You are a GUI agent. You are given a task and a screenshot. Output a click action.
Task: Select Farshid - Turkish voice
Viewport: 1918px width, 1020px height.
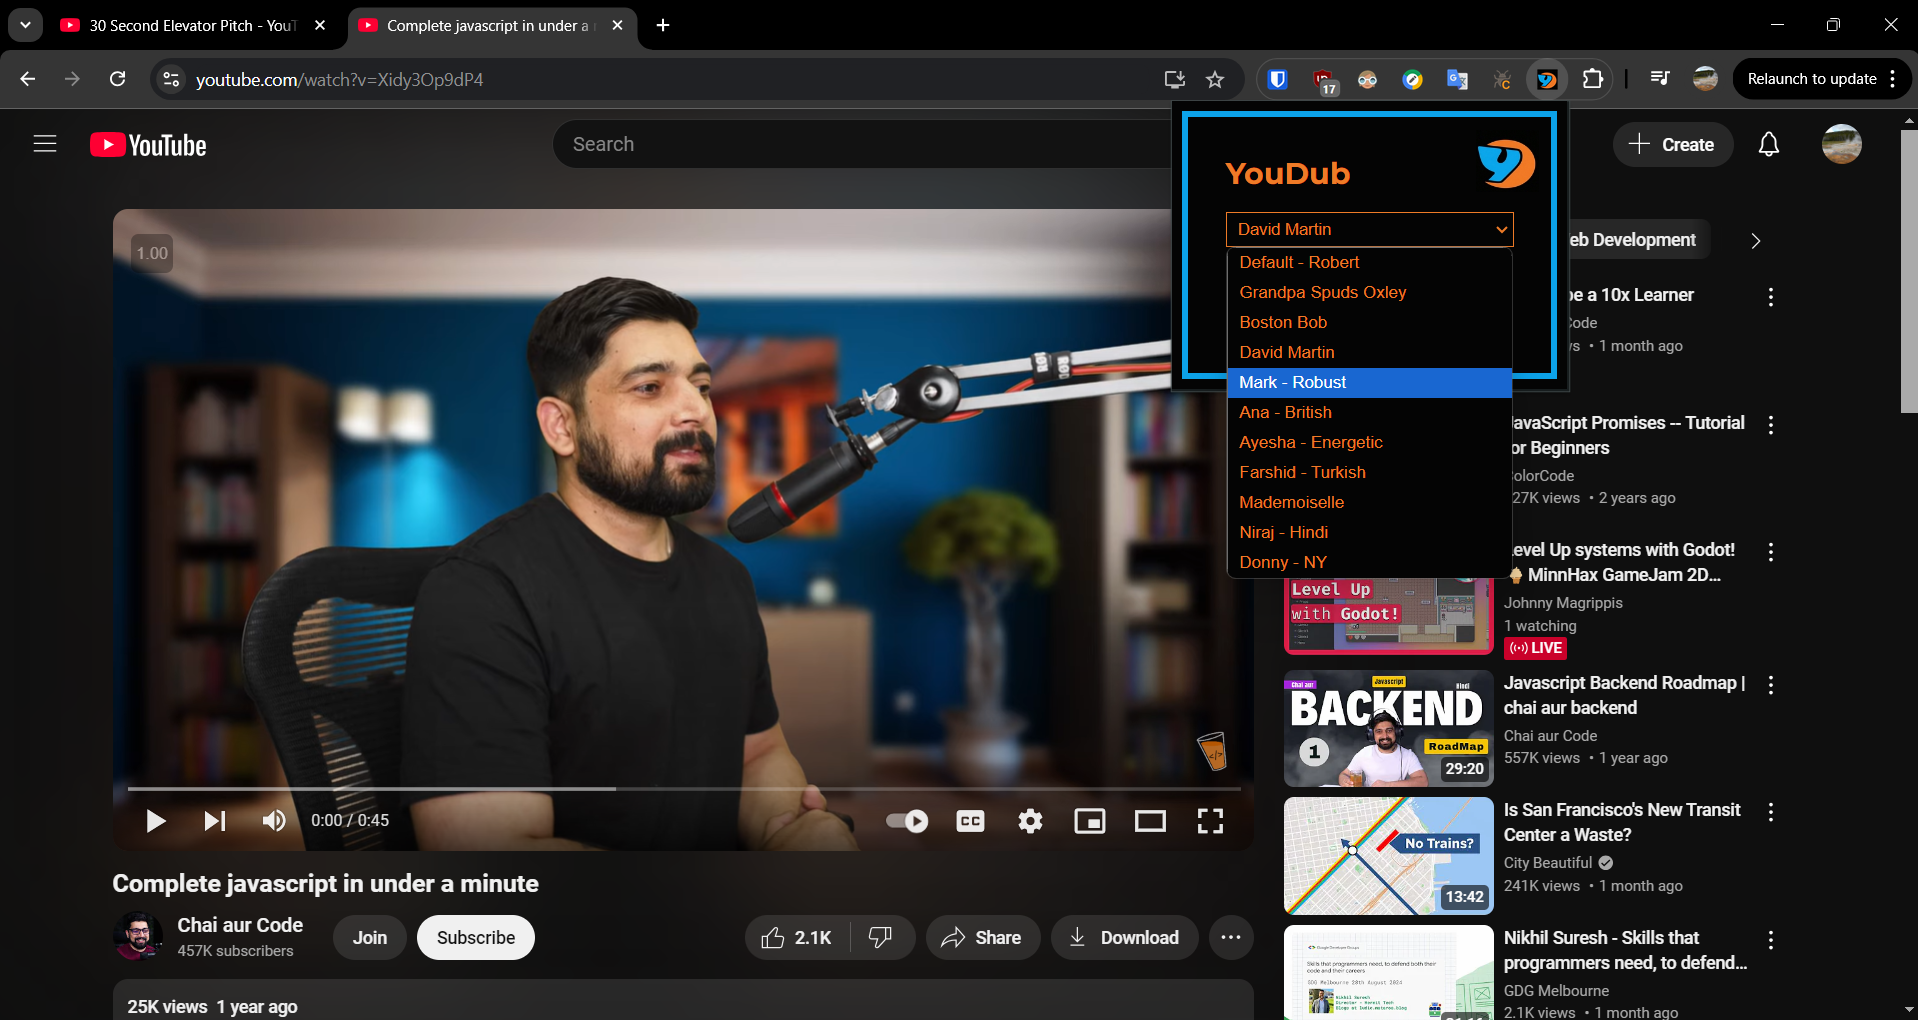click(1369, 472)
